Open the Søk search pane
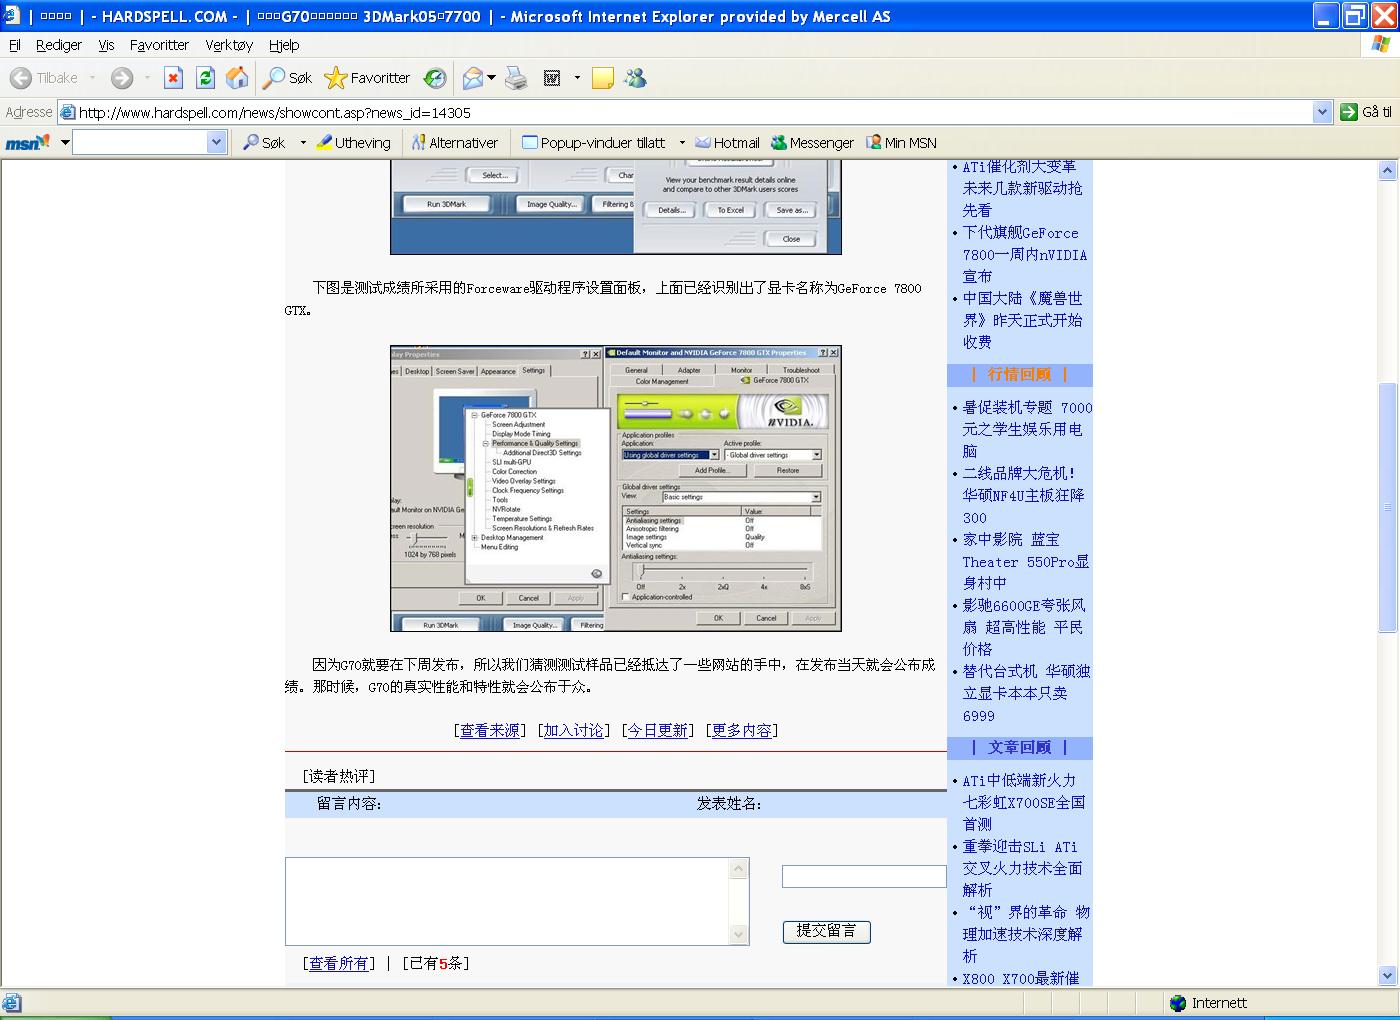 click(287, 78)
